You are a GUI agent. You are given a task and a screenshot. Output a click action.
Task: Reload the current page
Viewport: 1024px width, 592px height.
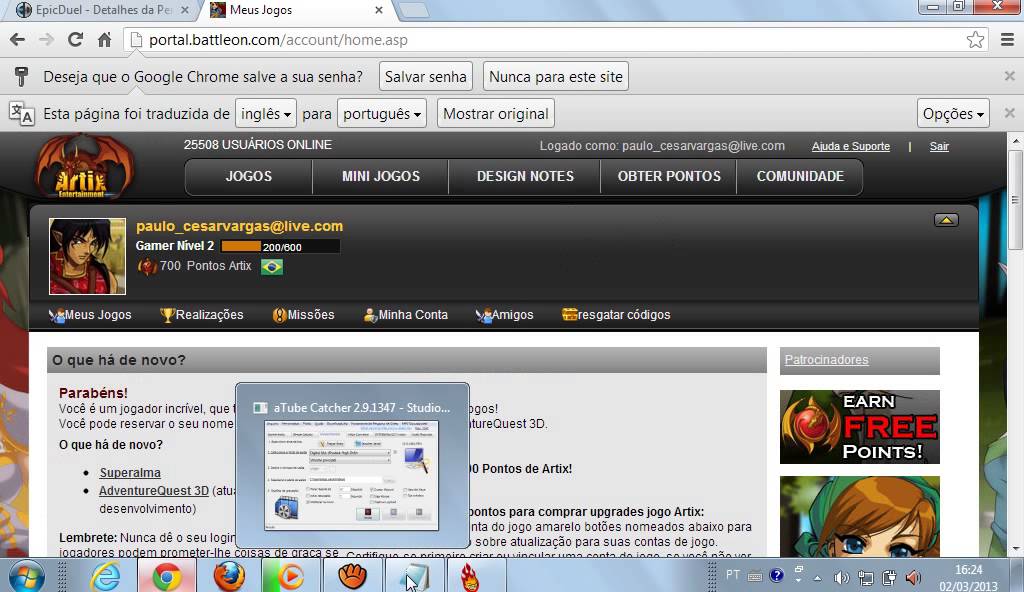[x=75, y=40]
